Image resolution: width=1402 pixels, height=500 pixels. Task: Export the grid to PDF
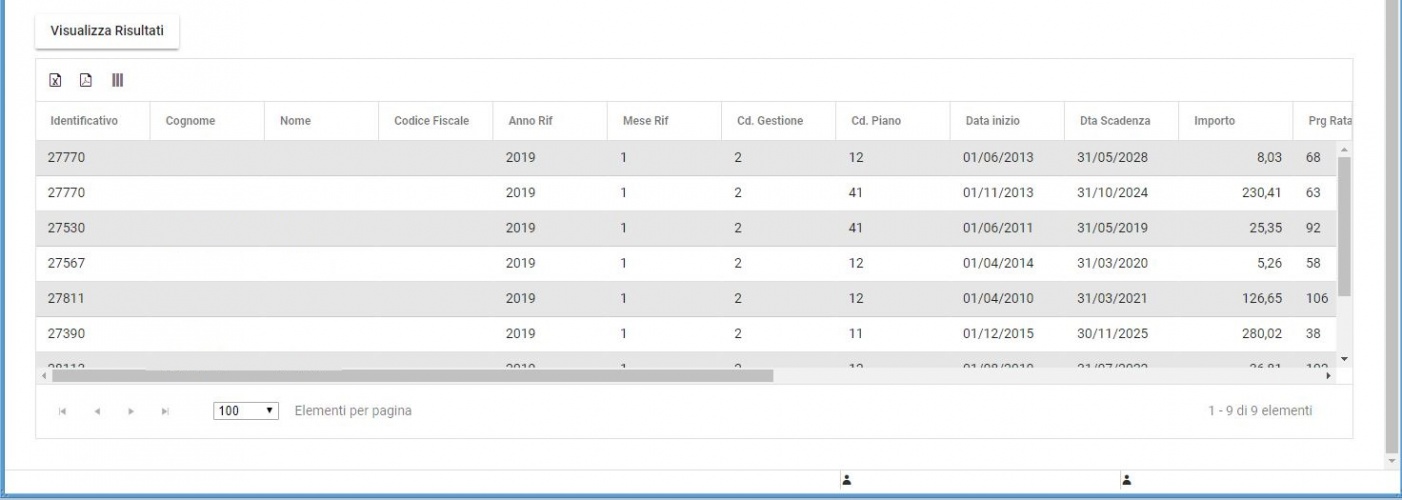click(86, 80)
